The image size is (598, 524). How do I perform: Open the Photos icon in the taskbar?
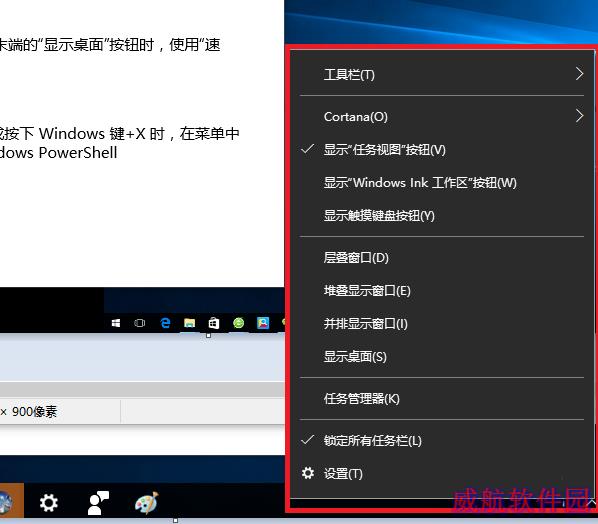click(263, 323)
